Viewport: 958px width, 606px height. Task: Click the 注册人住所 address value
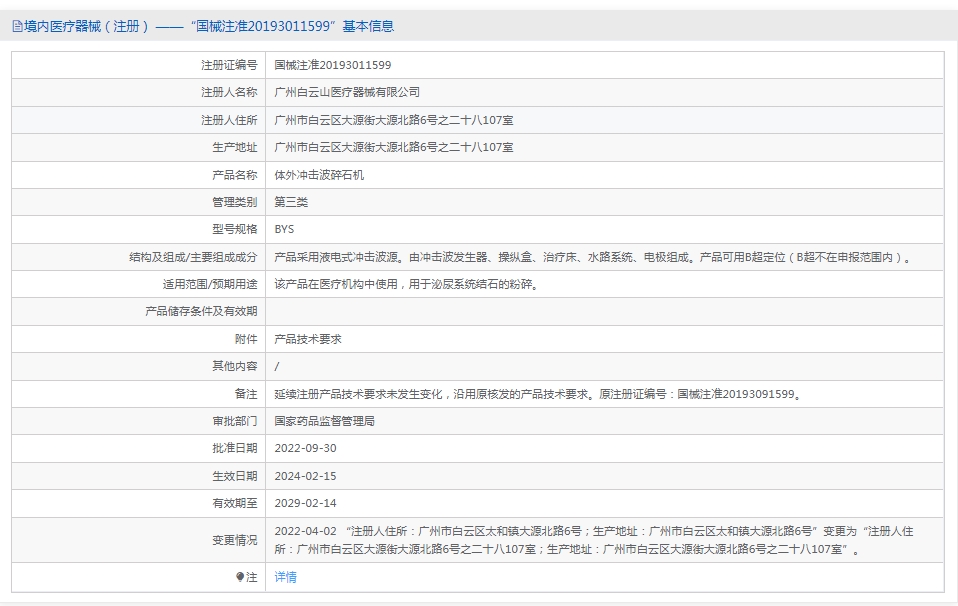click(393, 120)
